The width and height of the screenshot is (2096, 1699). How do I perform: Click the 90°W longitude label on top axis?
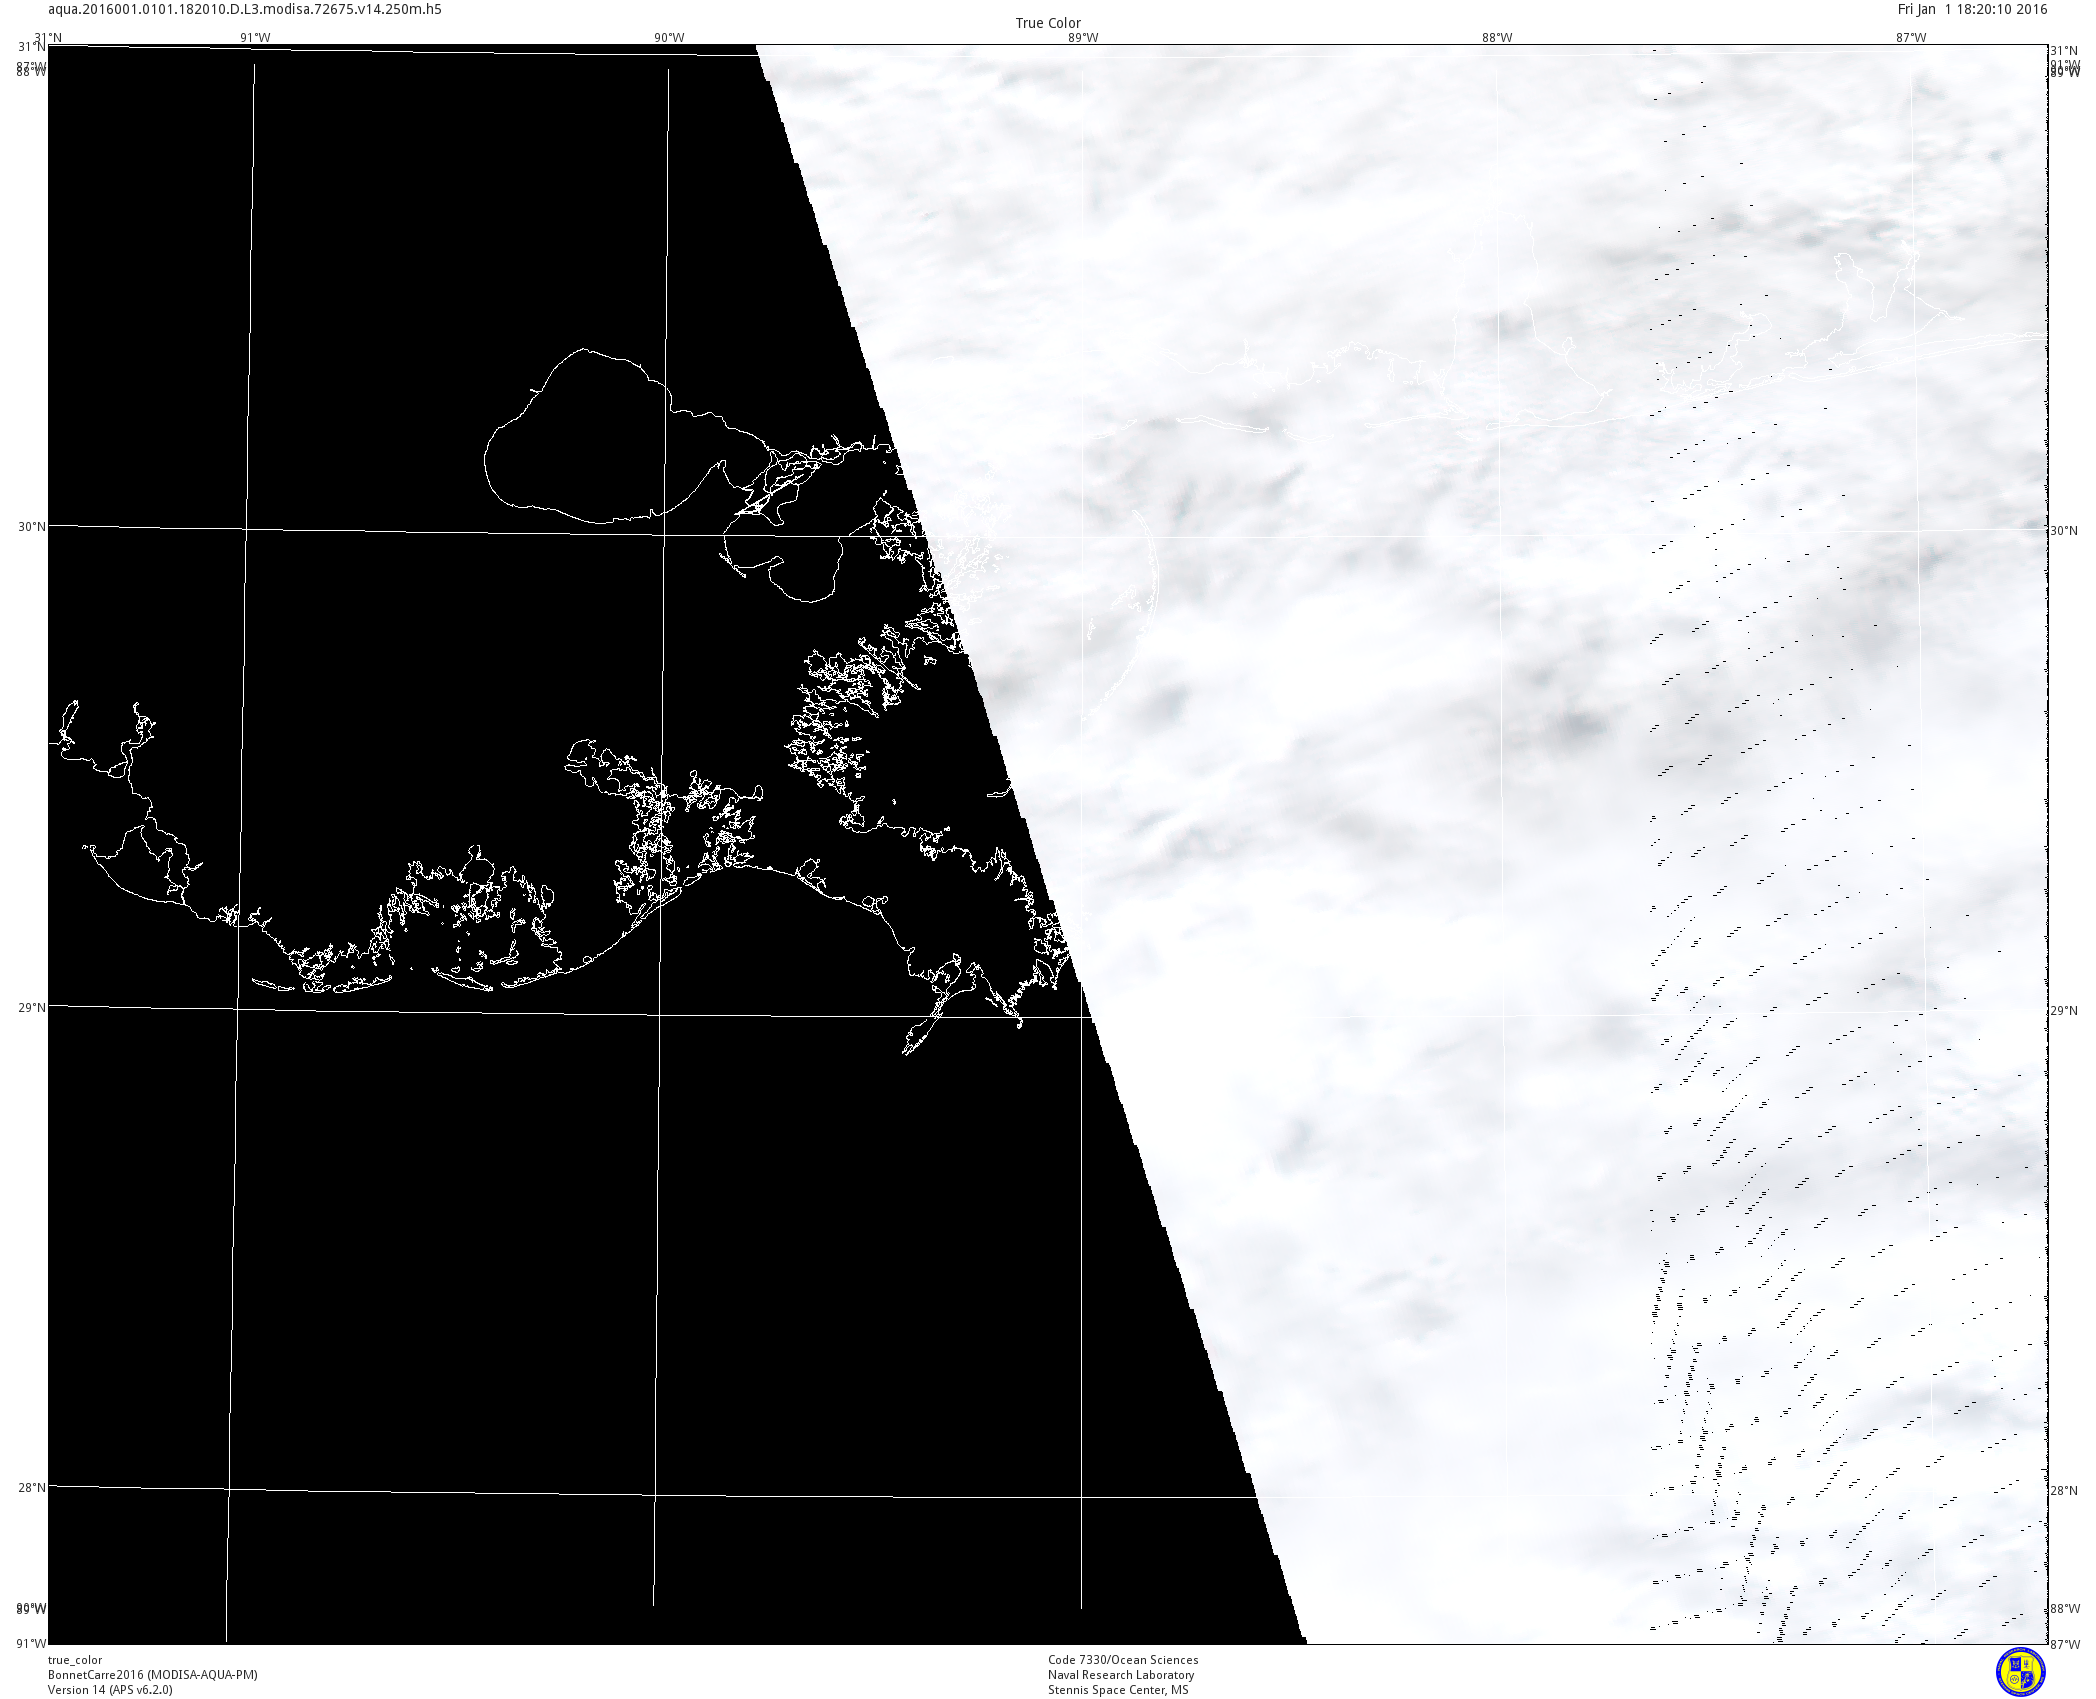[669, 38]
